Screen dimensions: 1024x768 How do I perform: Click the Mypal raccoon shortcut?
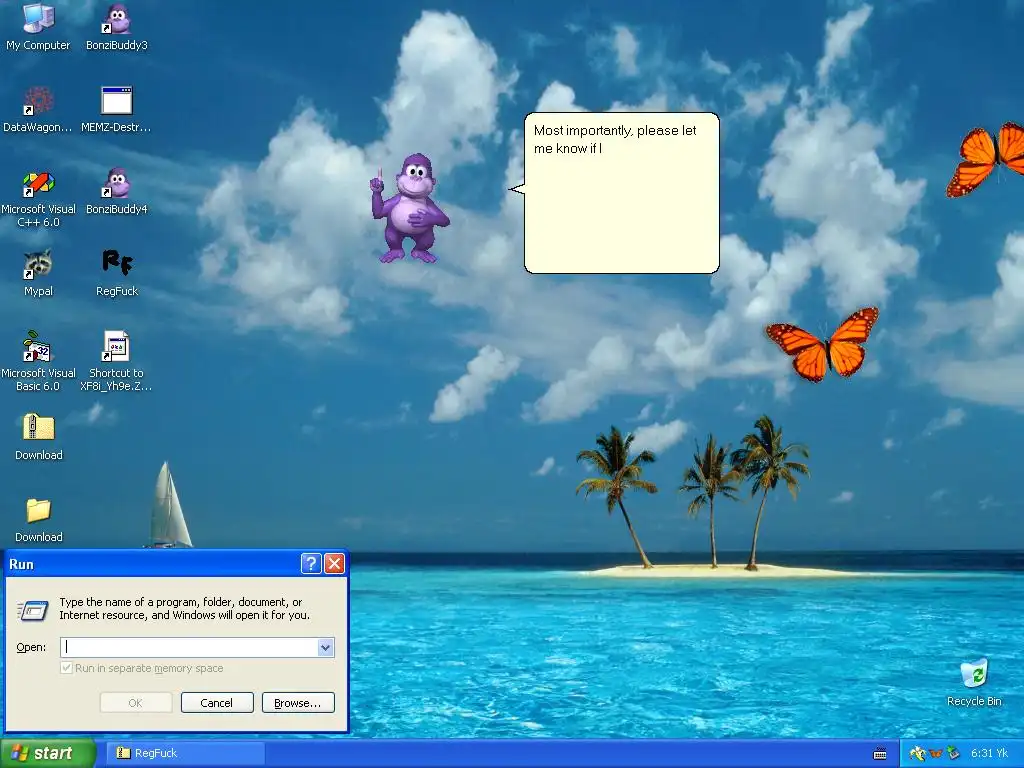coord(39,273)
